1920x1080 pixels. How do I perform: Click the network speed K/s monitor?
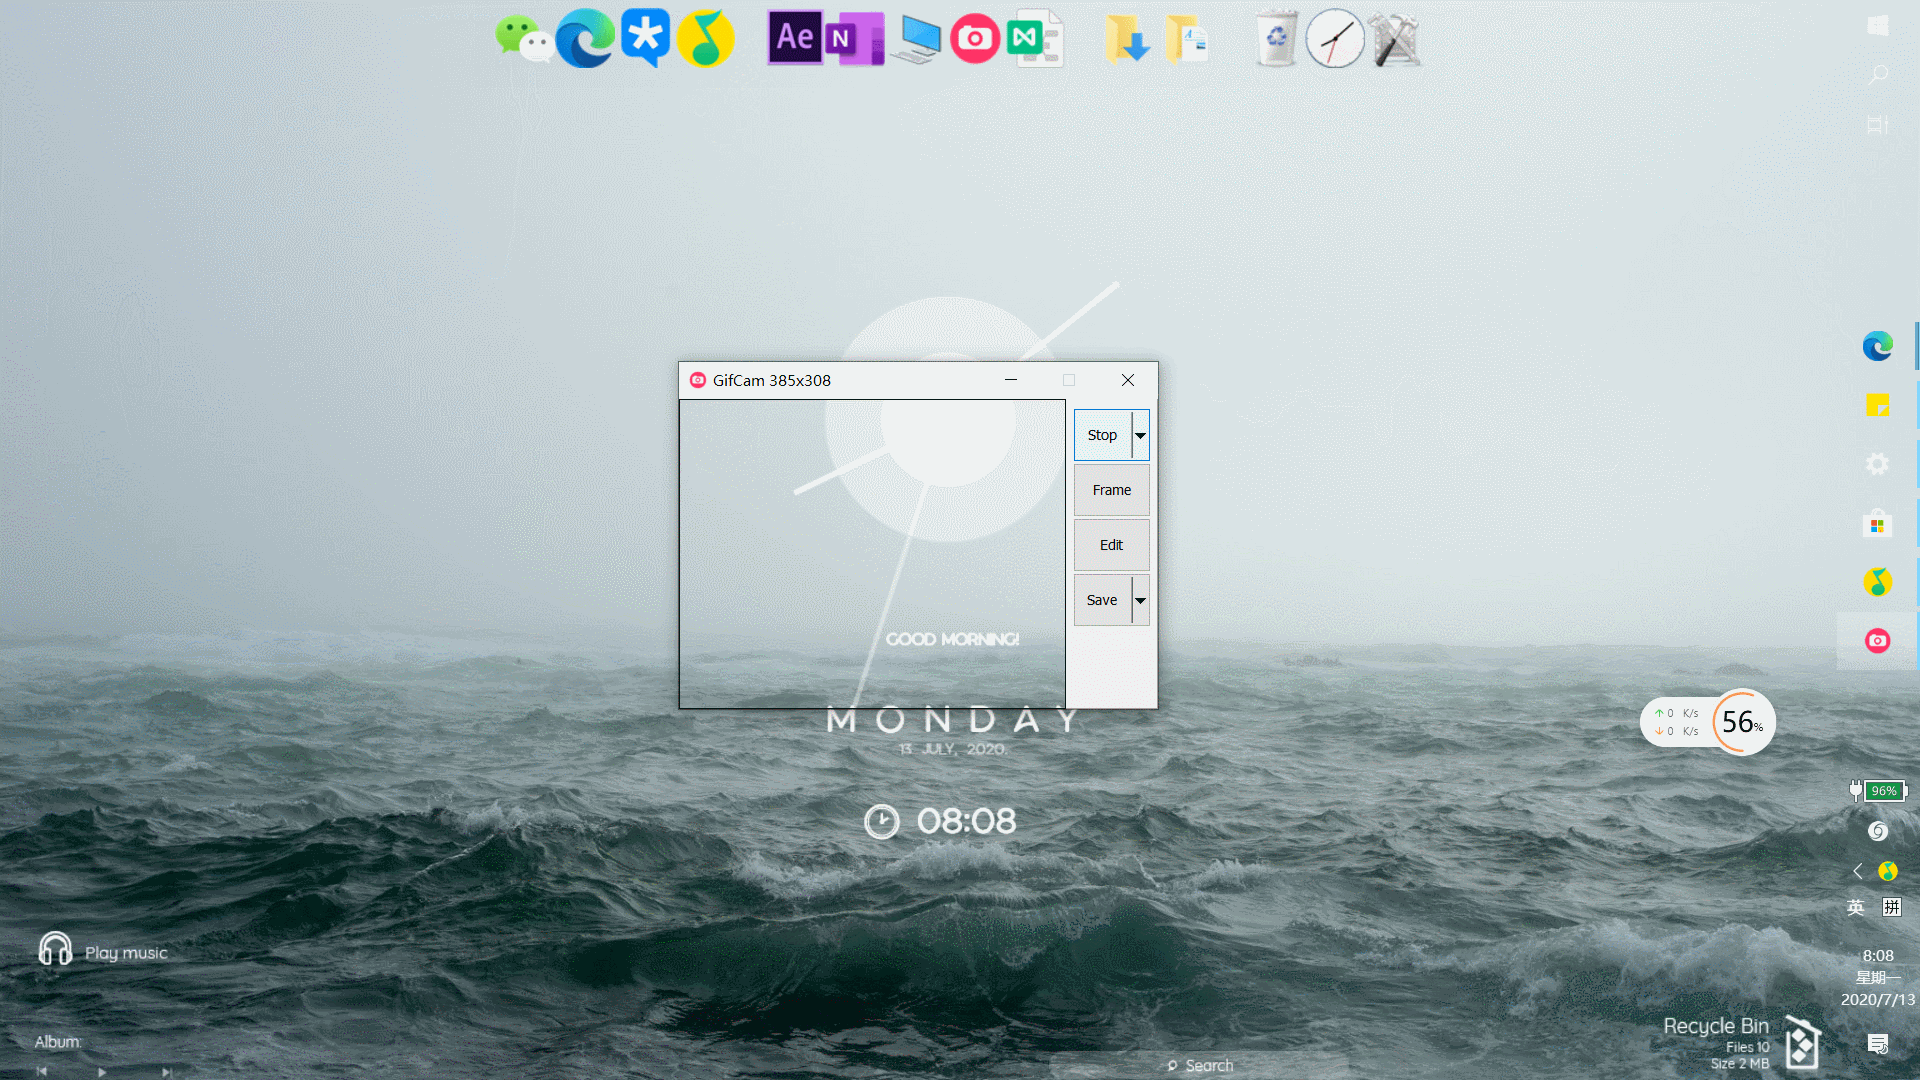click(1677, 722)
